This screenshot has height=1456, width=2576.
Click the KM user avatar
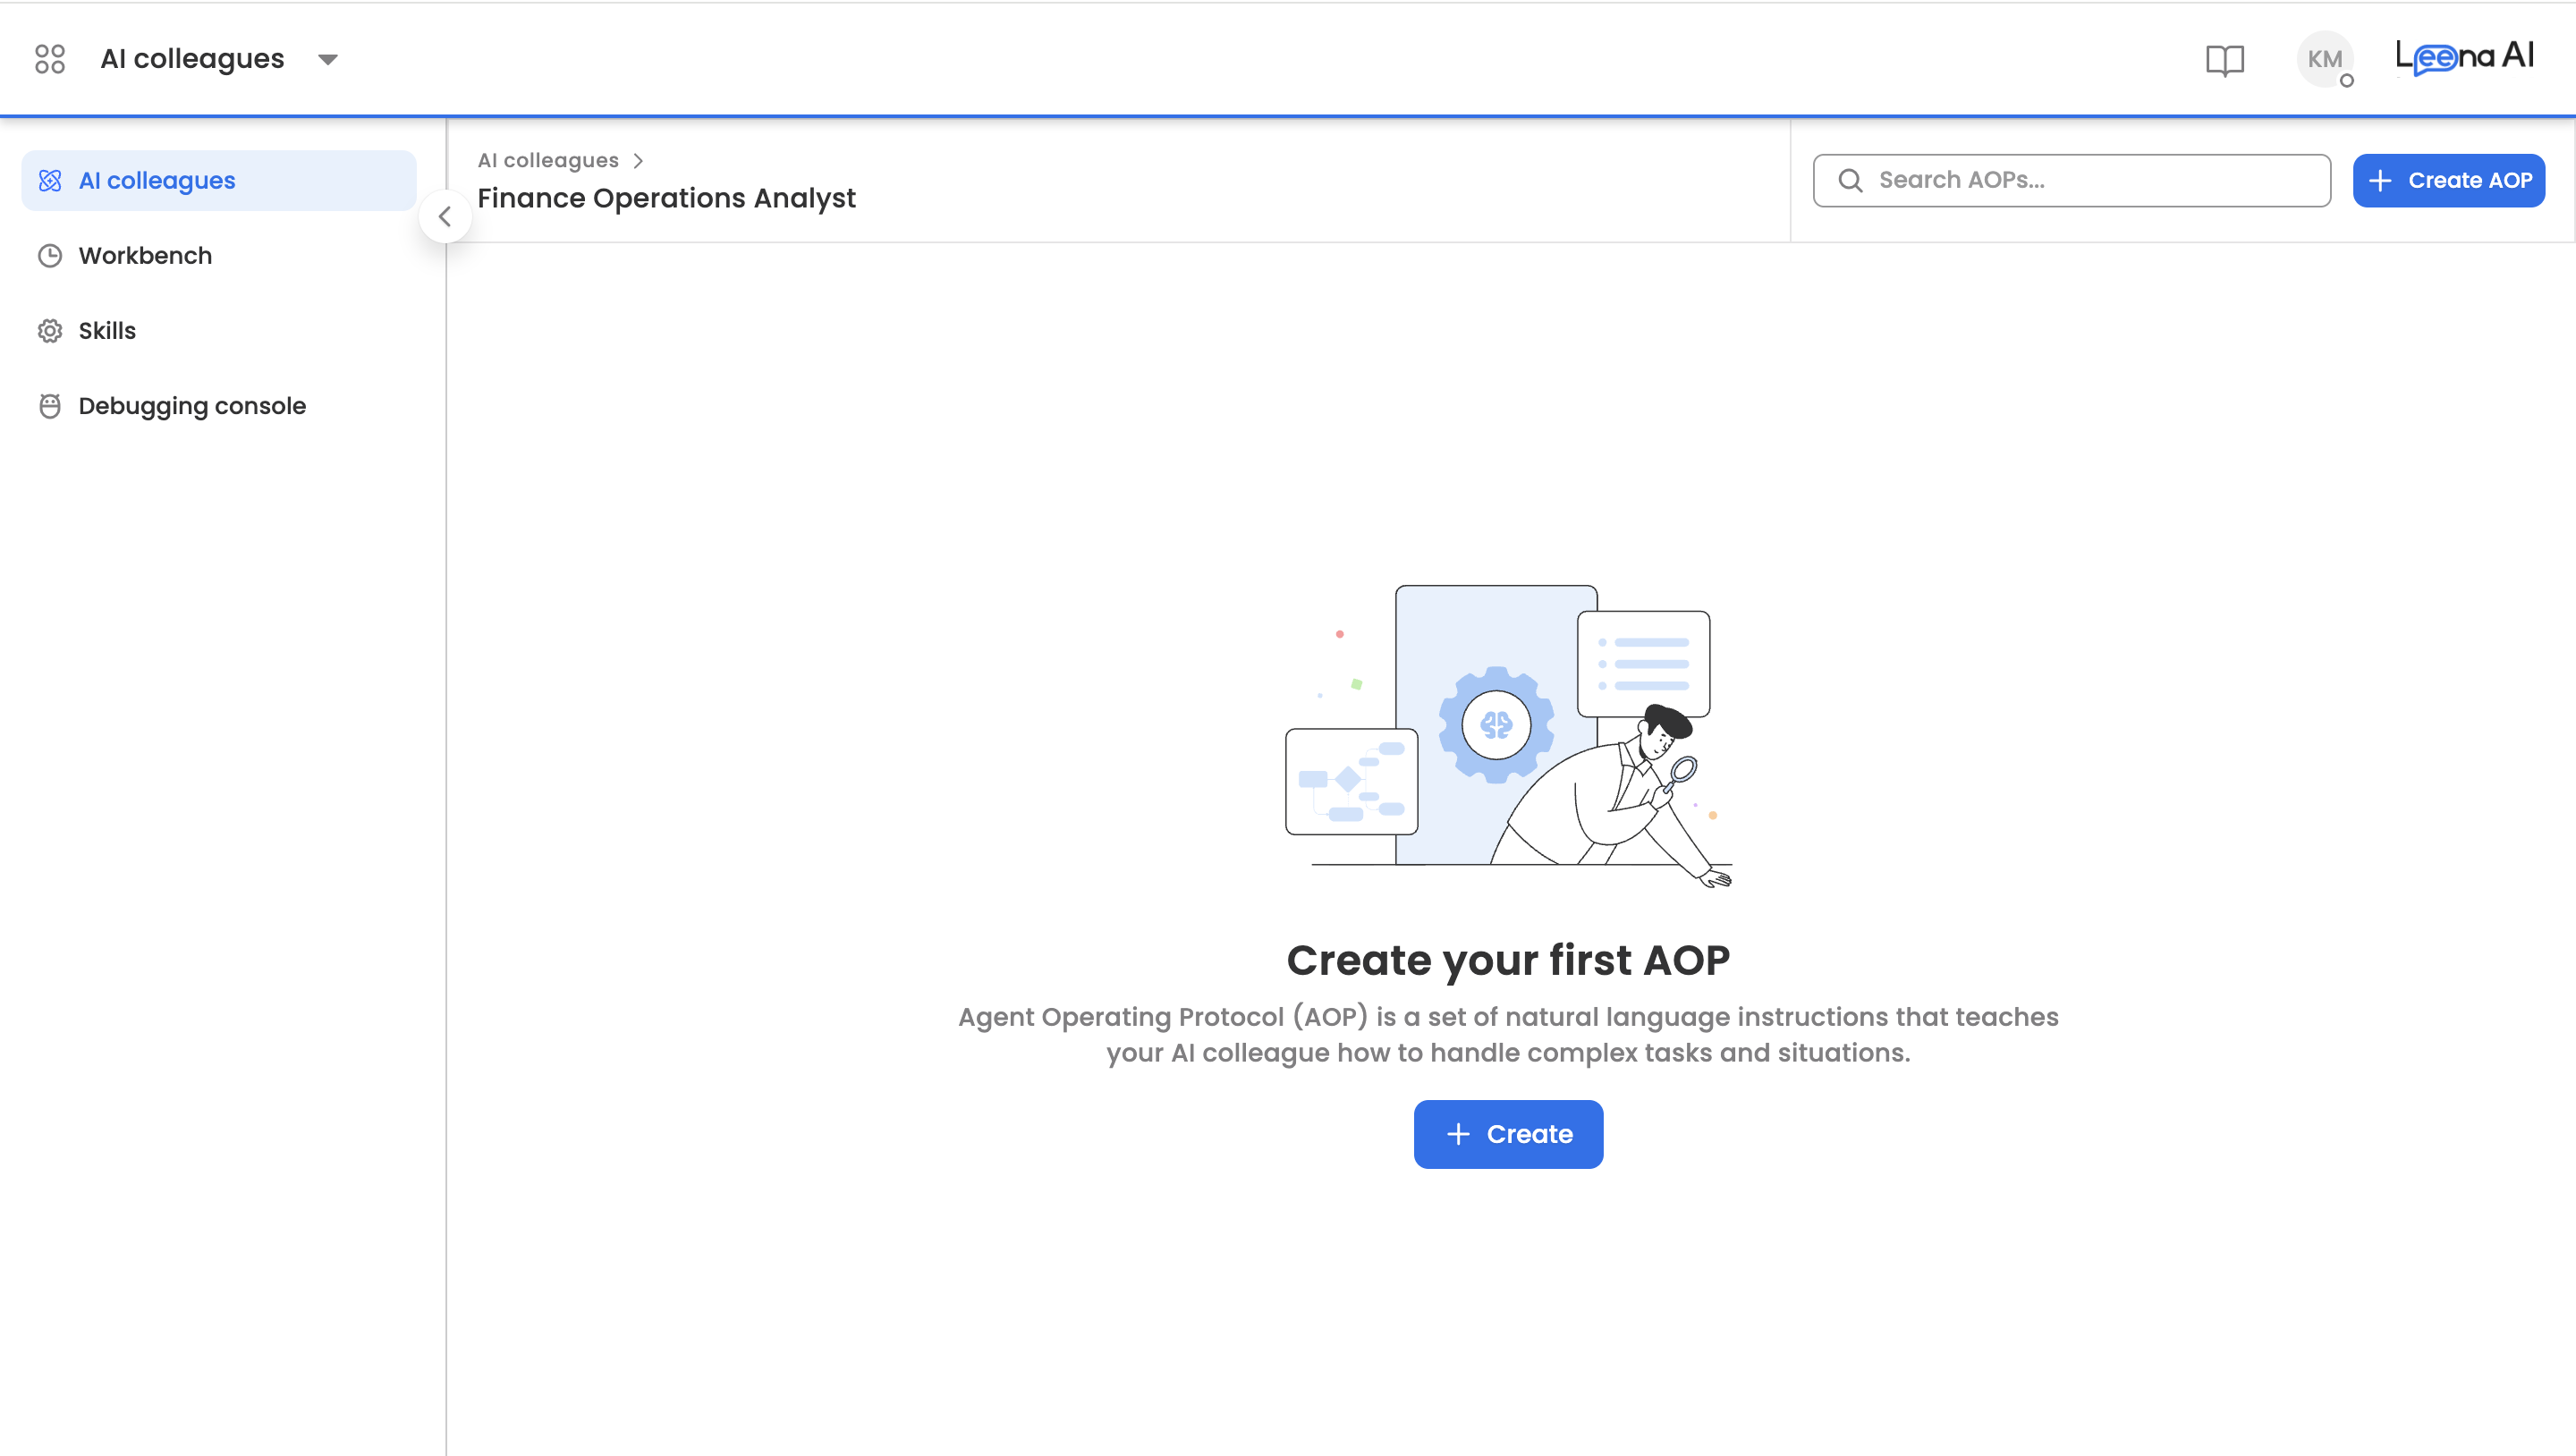point(2324,59)
